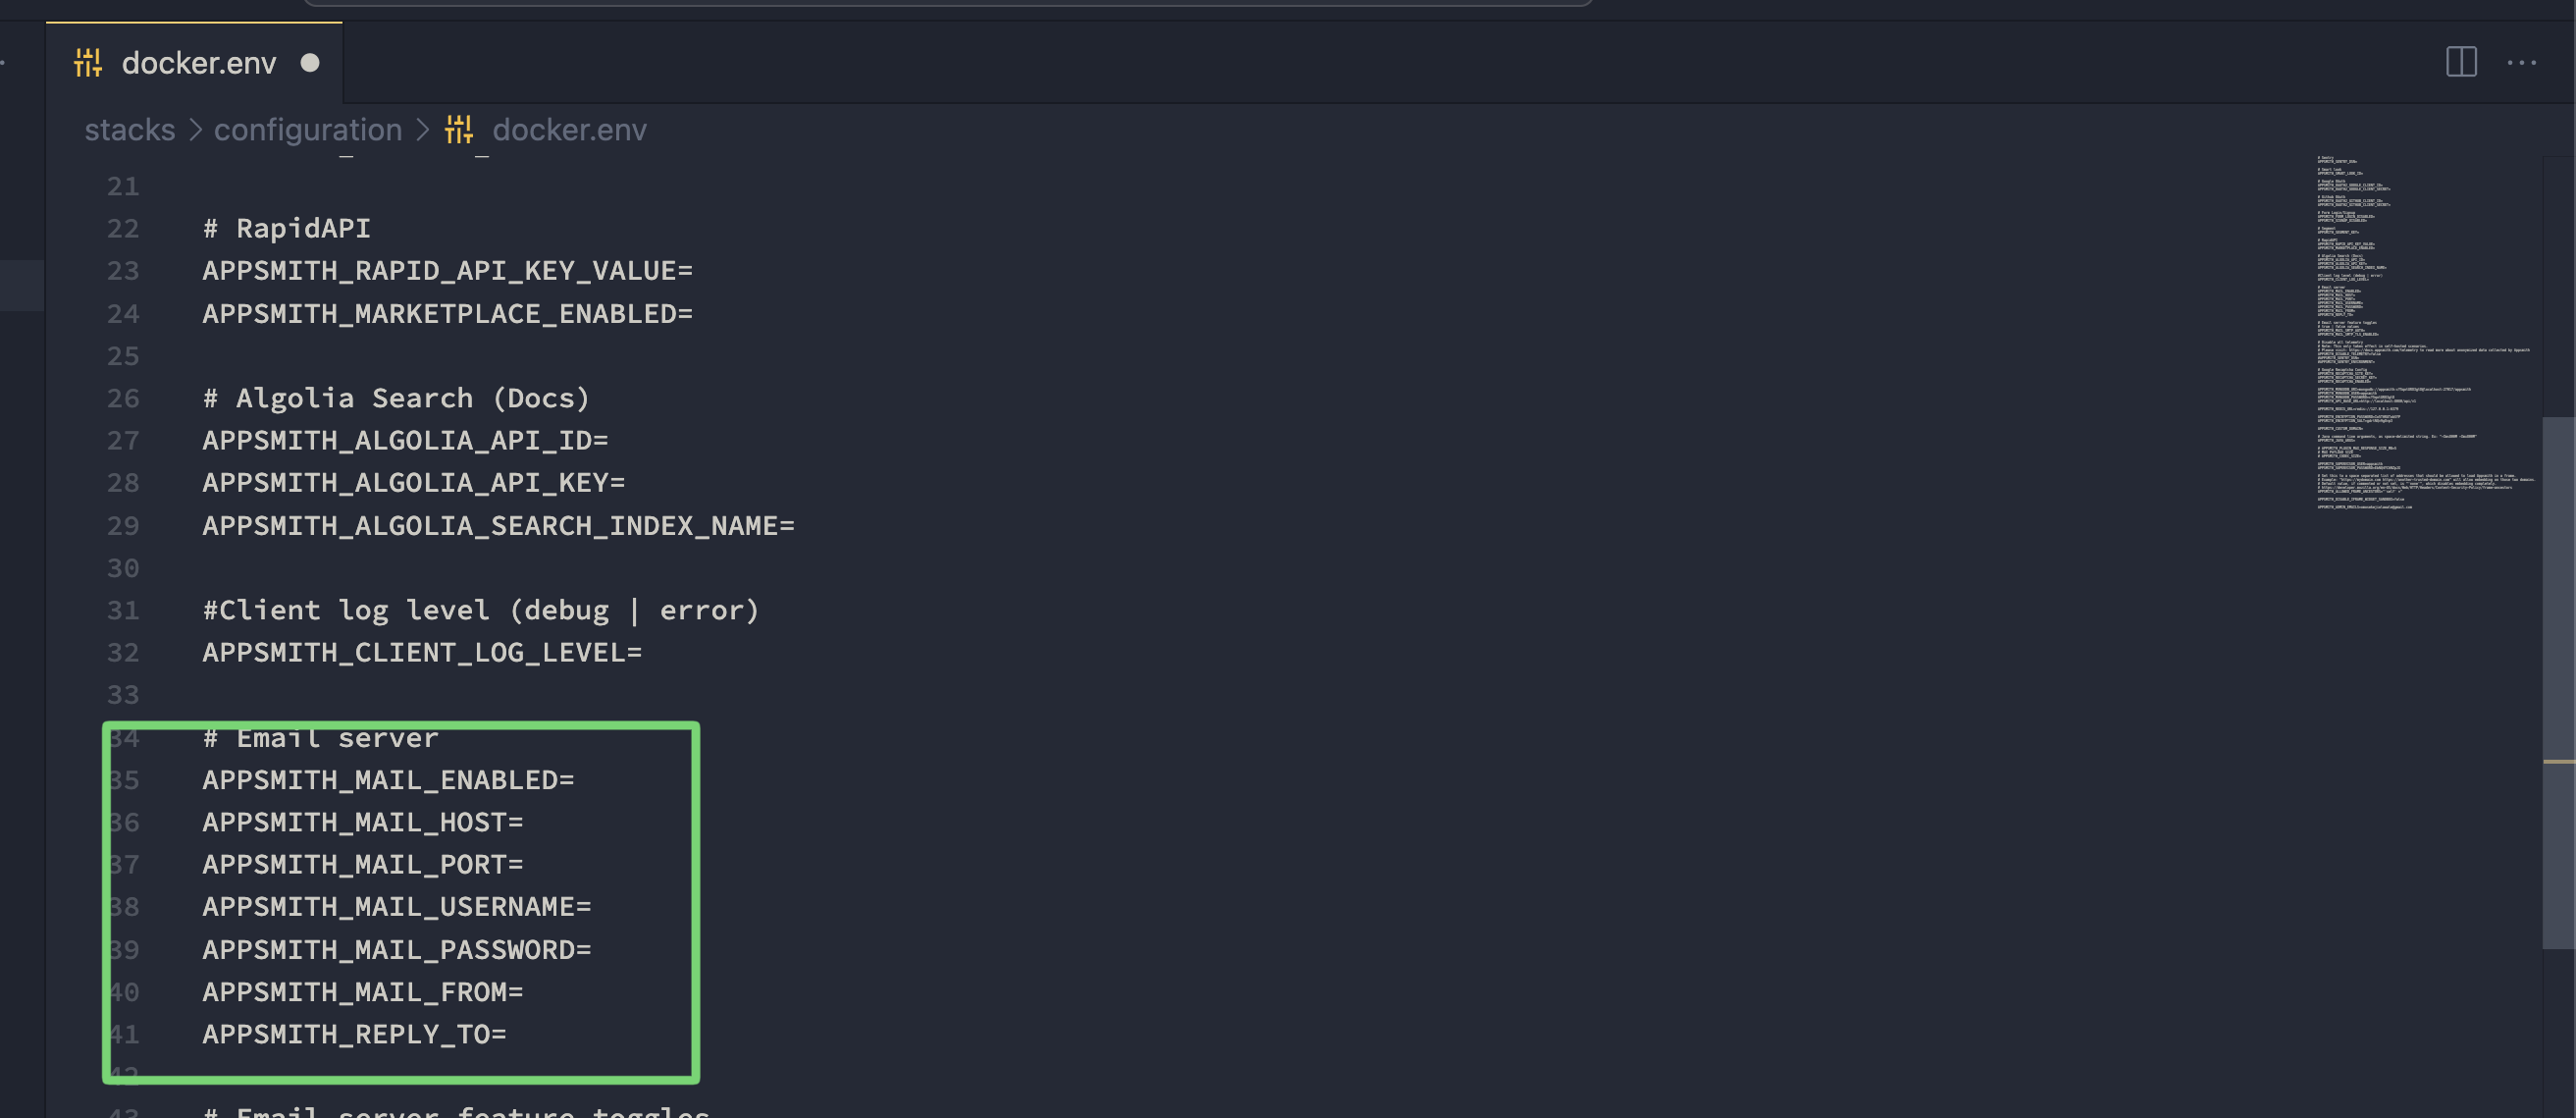The width and height of the screenshot is (2576, 1118).
Task: Expand the chevron after configuration breadcrumb
Action: pyautogui.click(x=422, y=130)
